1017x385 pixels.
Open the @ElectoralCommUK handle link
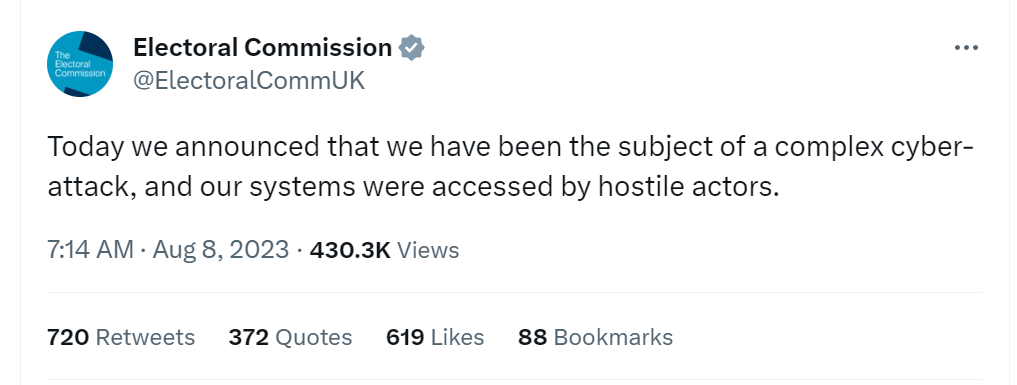[249, 81]
